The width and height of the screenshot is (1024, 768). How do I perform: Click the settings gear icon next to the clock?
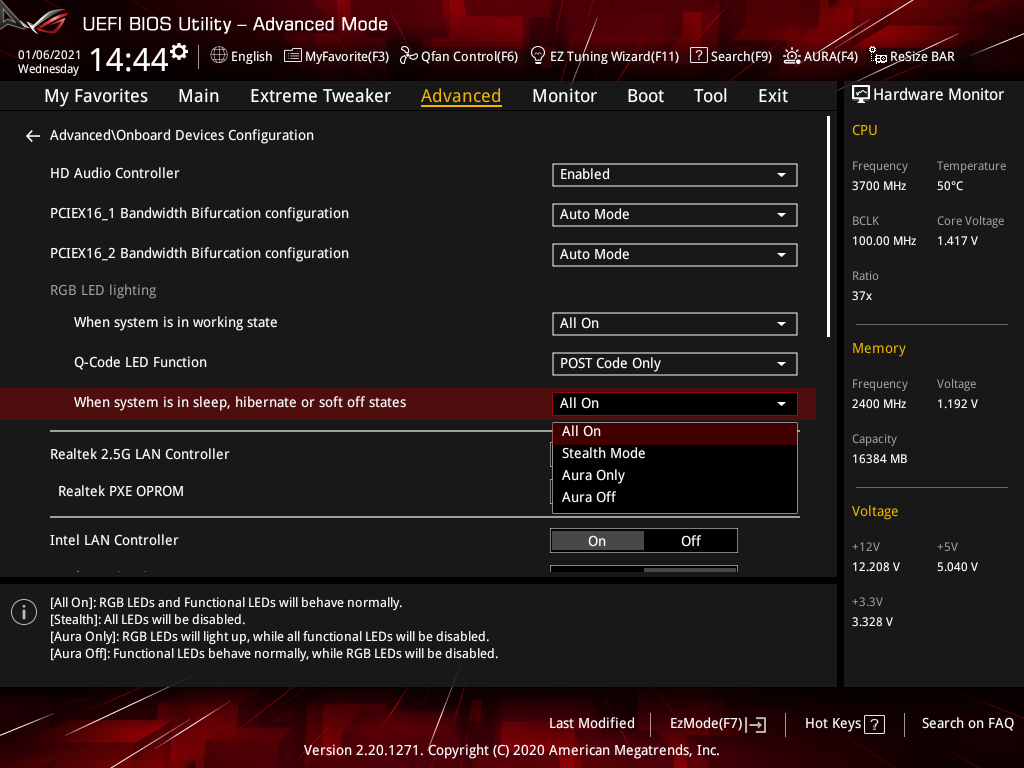click(x=179, y=52)
